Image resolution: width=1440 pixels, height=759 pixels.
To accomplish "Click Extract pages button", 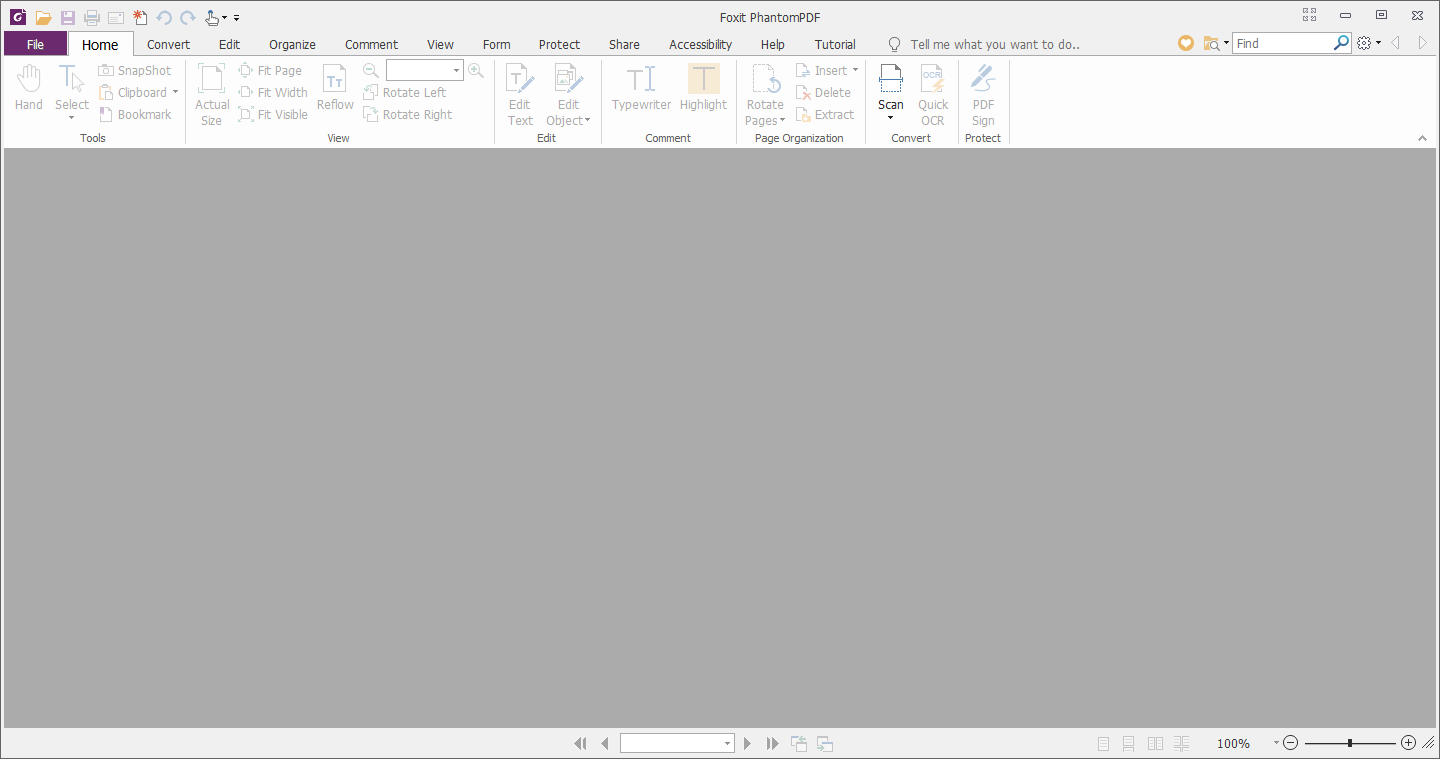I will point(825,115).
